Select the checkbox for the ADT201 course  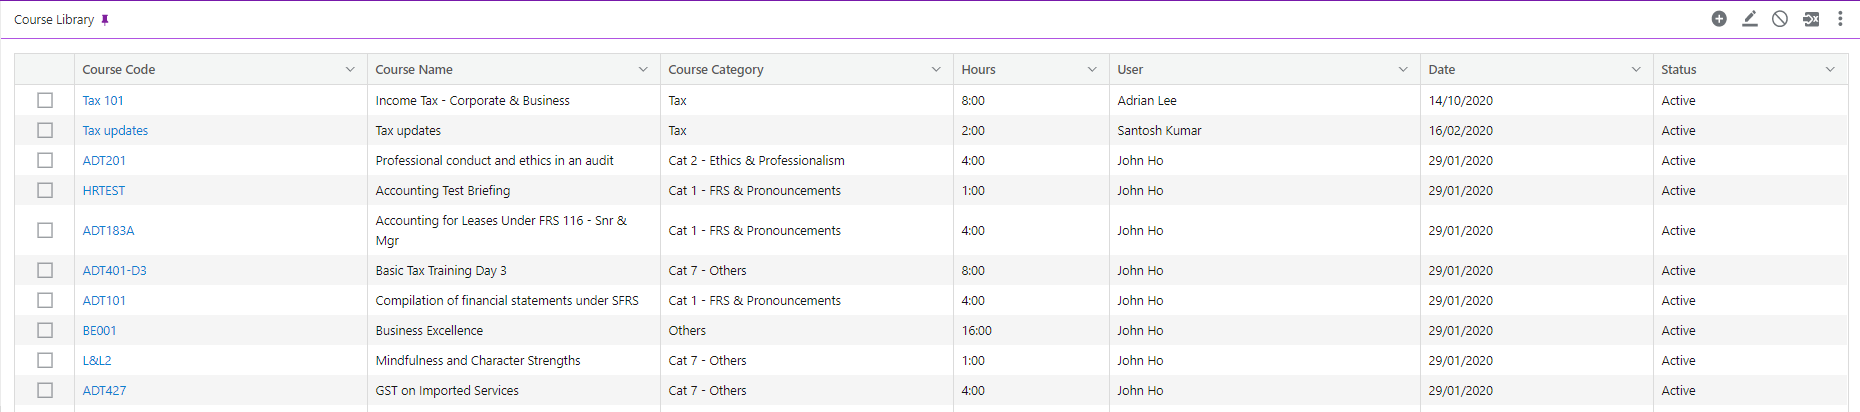(45, 160)
